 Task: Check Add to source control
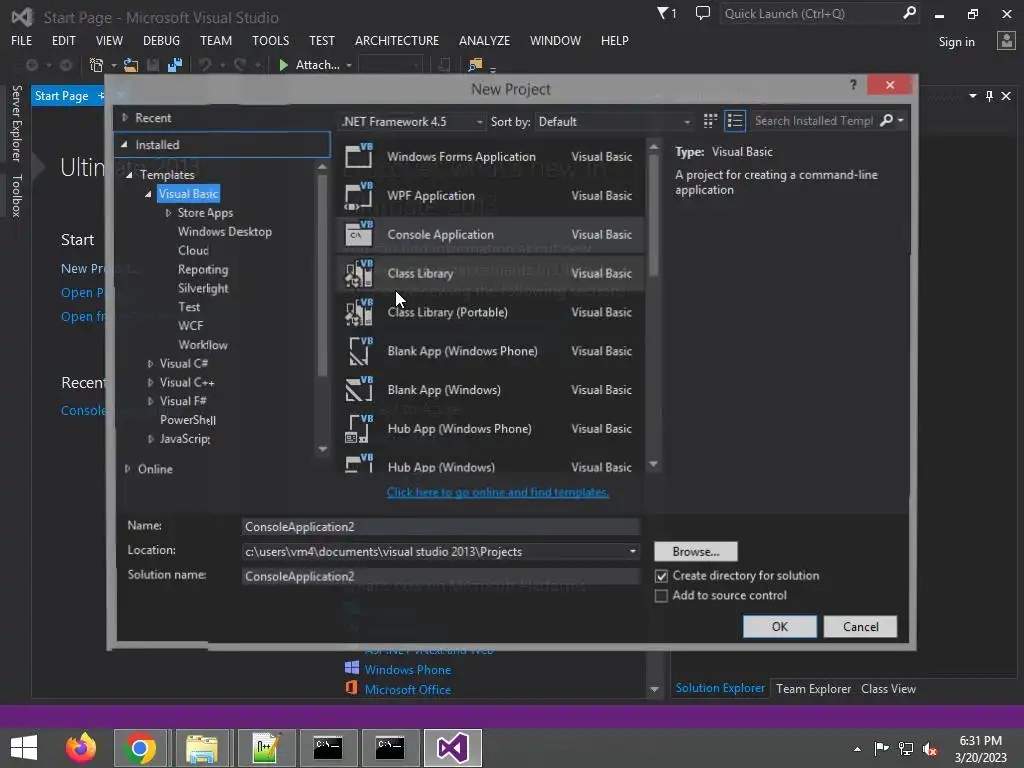661,596
